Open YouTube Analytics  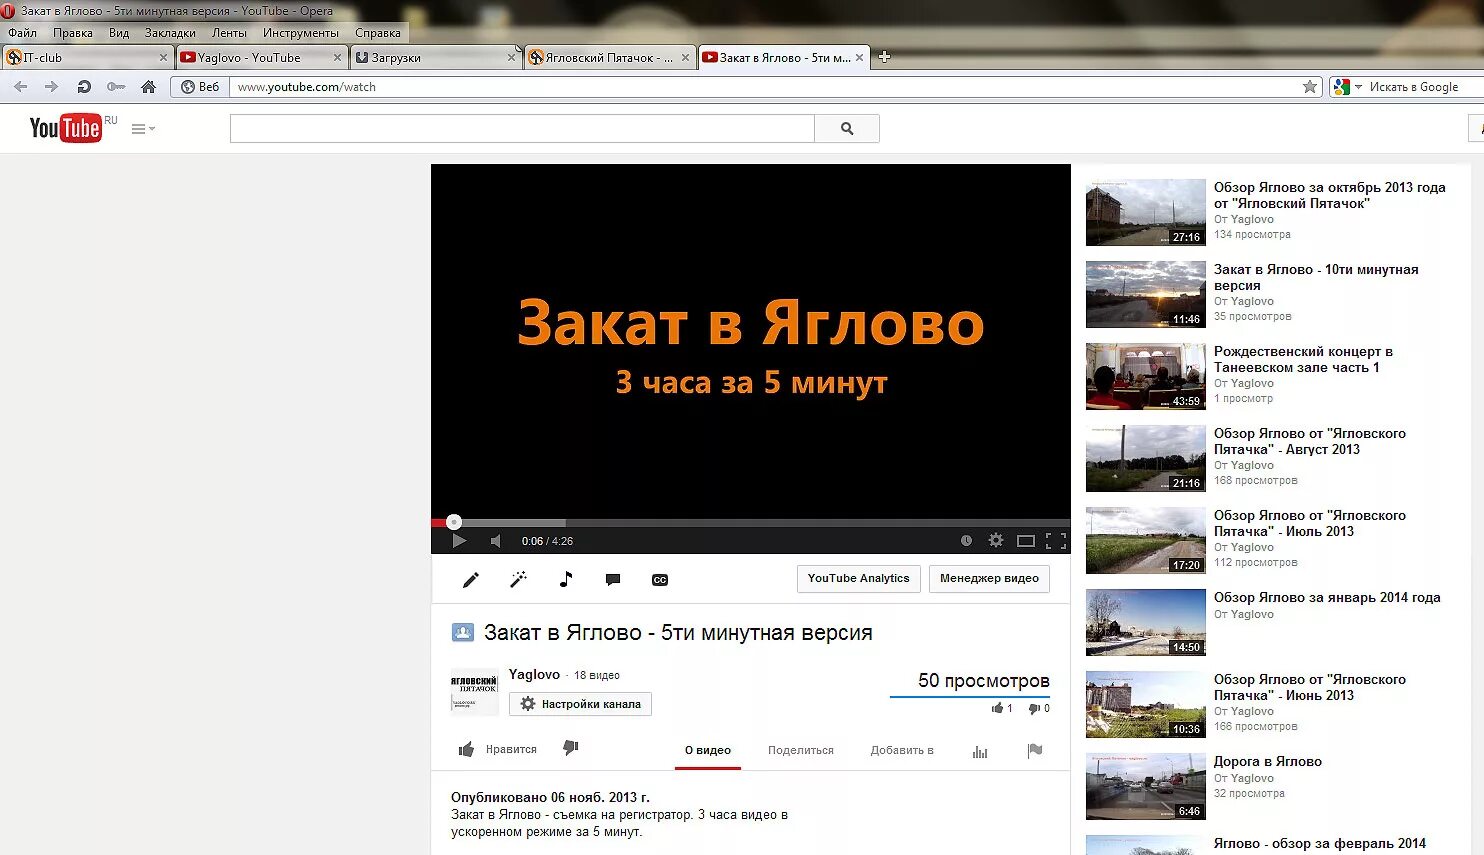point(859,579)
